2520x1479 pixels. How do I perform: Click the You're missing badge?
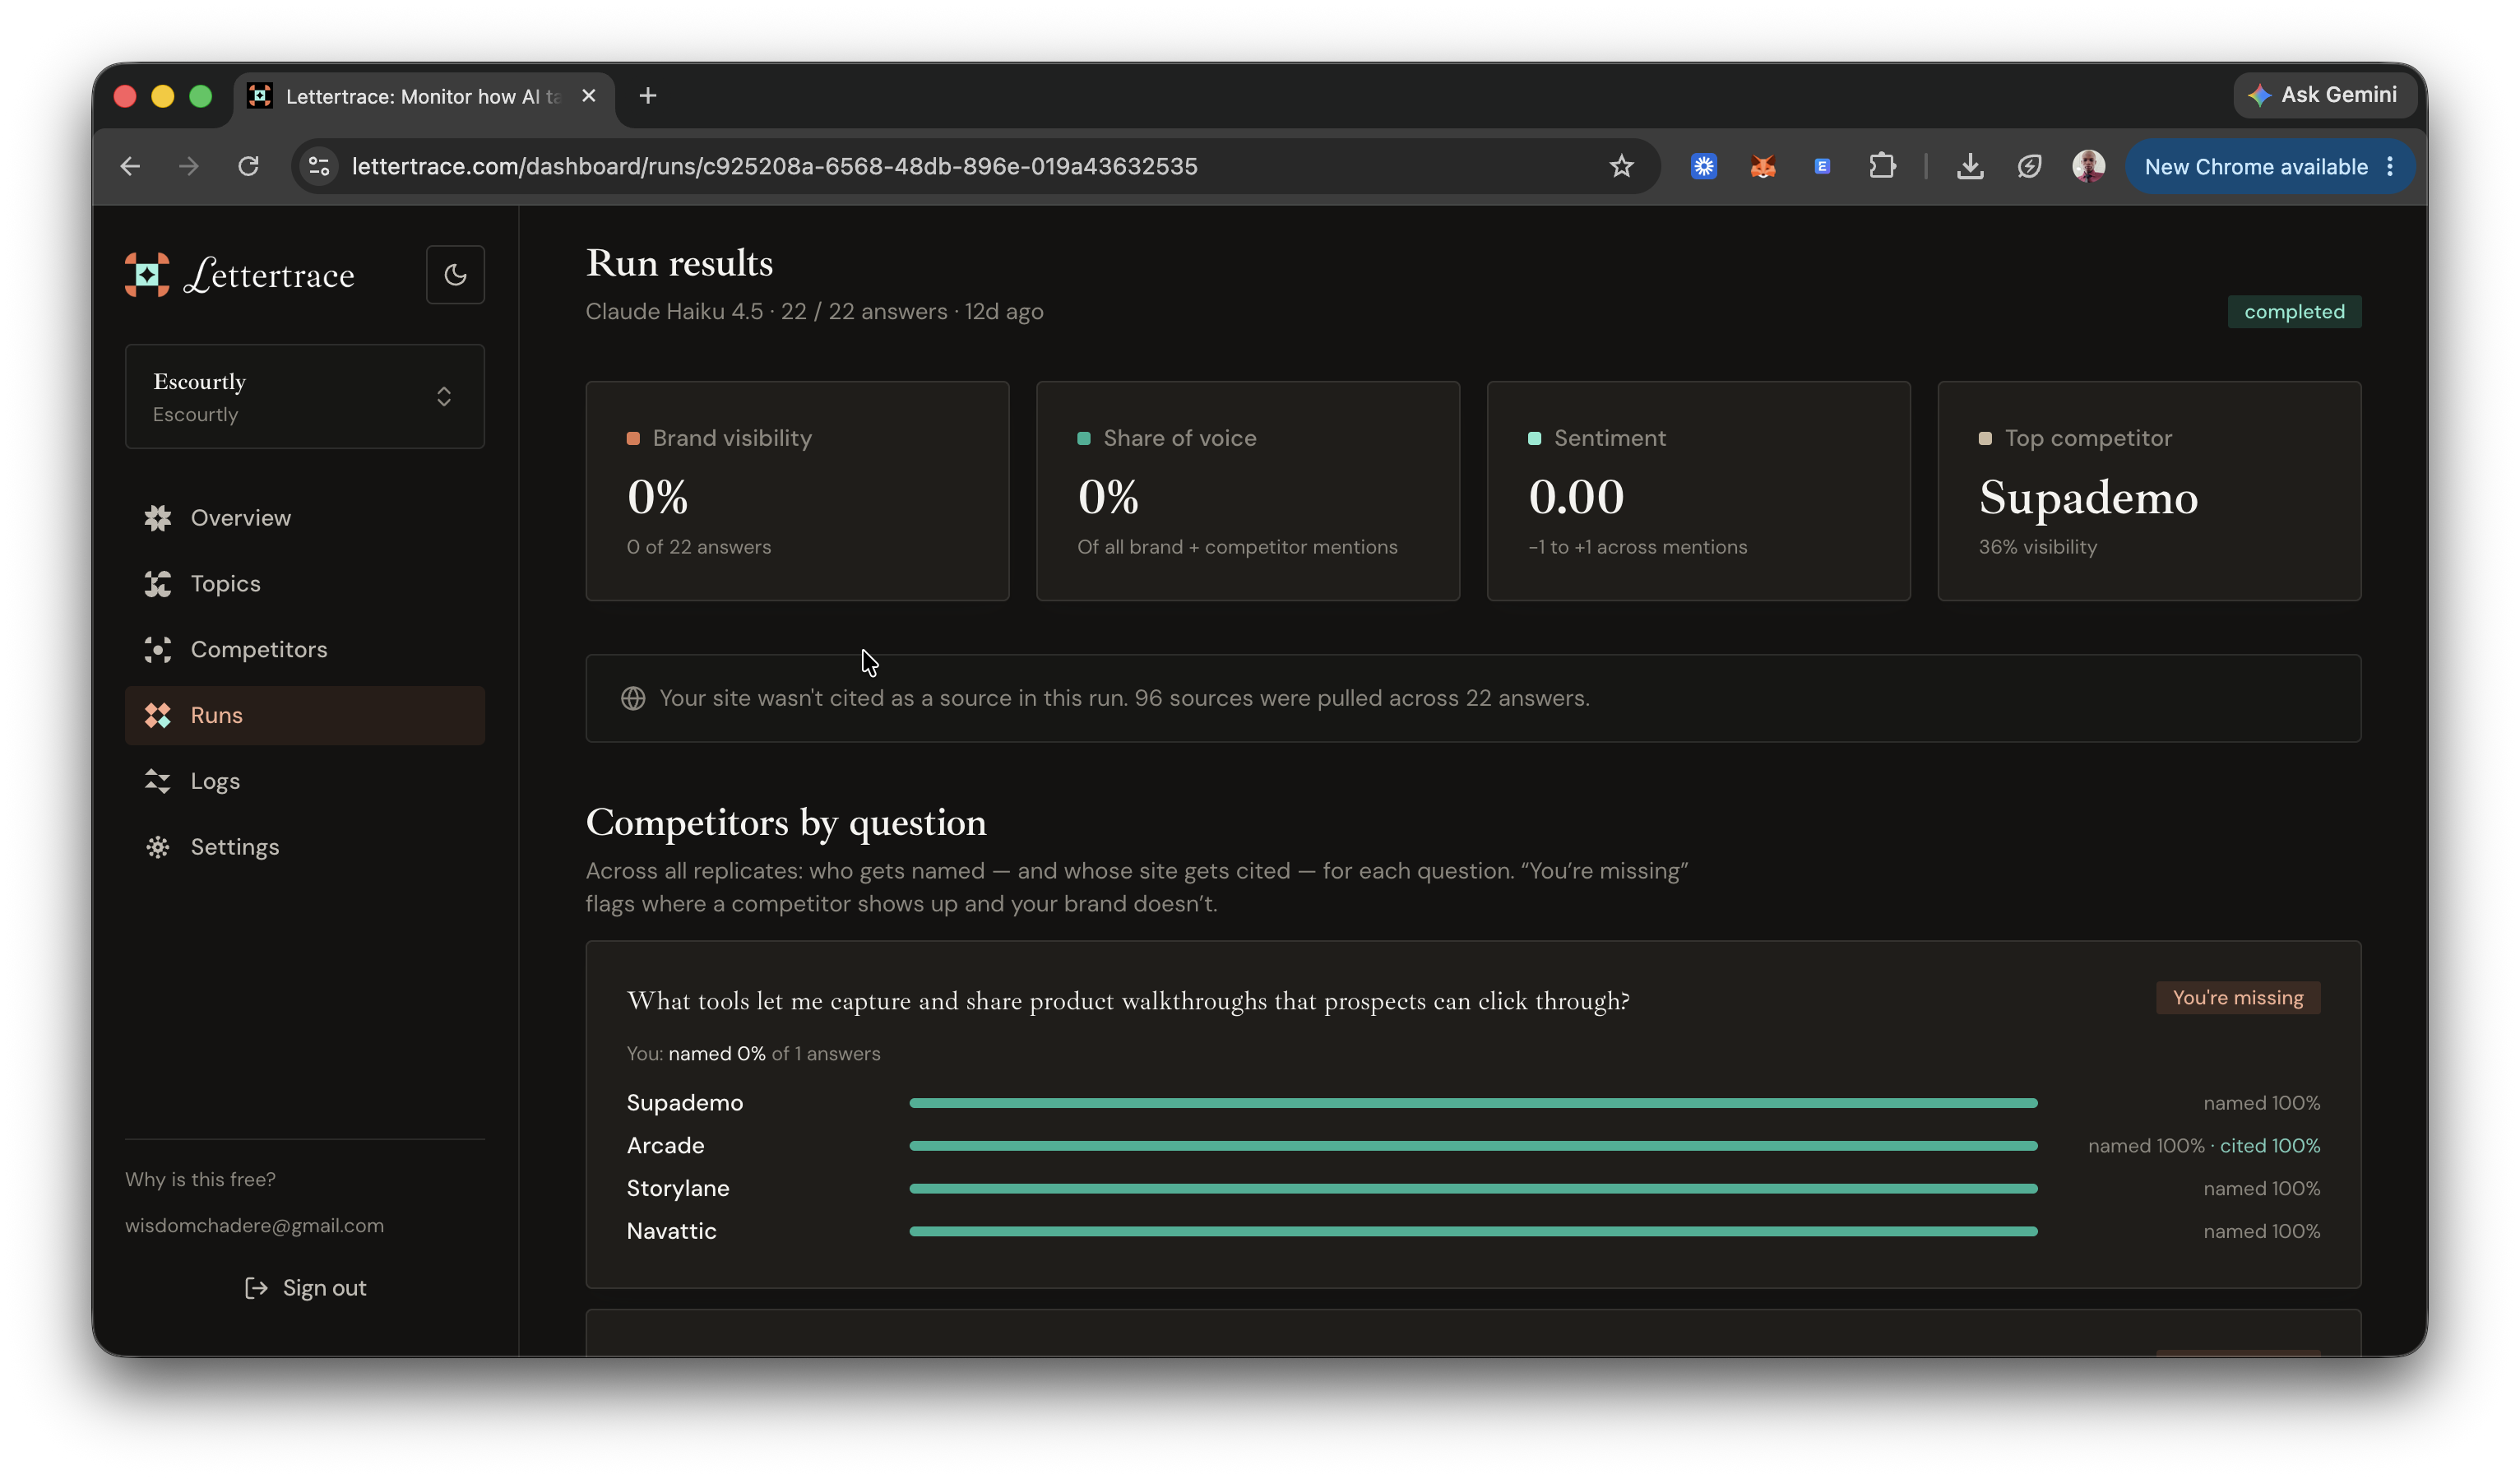[x=2238, y=998]
